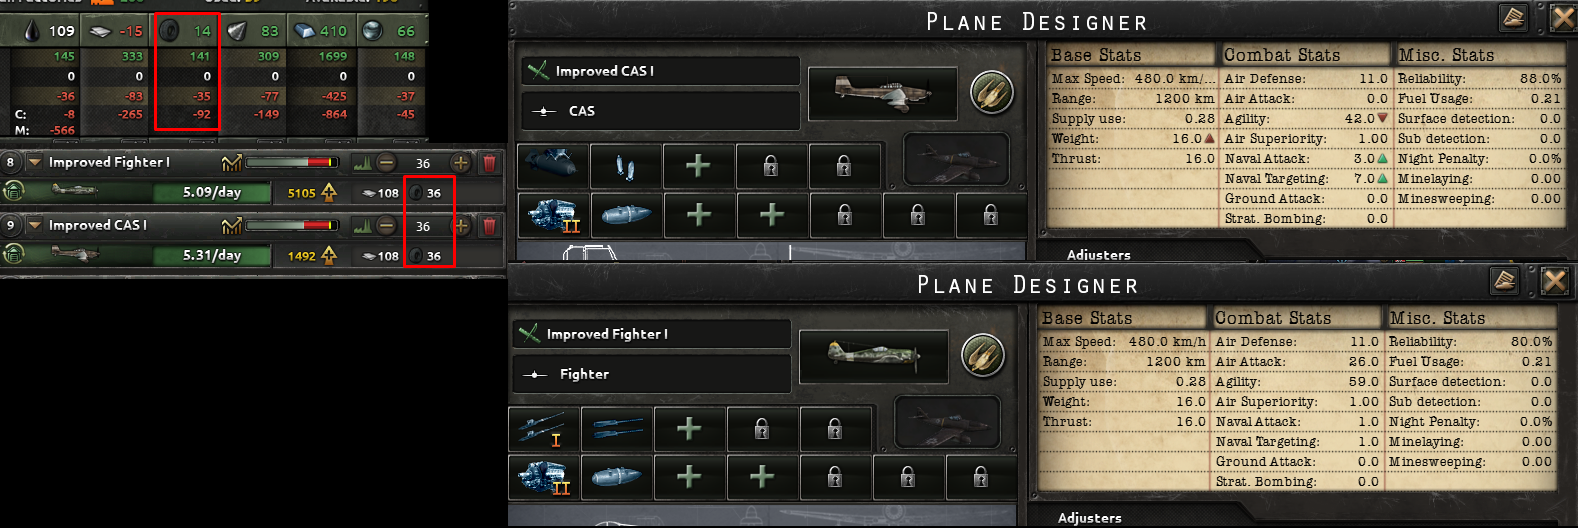Open the CAS role type selector

[x=660, y=111]
